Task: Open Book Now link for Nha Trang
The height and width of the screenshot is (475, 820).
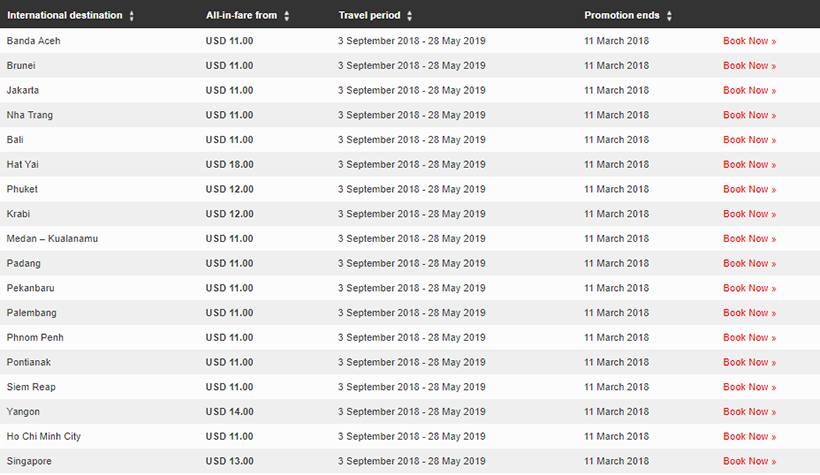Action: click(x=749, y=115)
